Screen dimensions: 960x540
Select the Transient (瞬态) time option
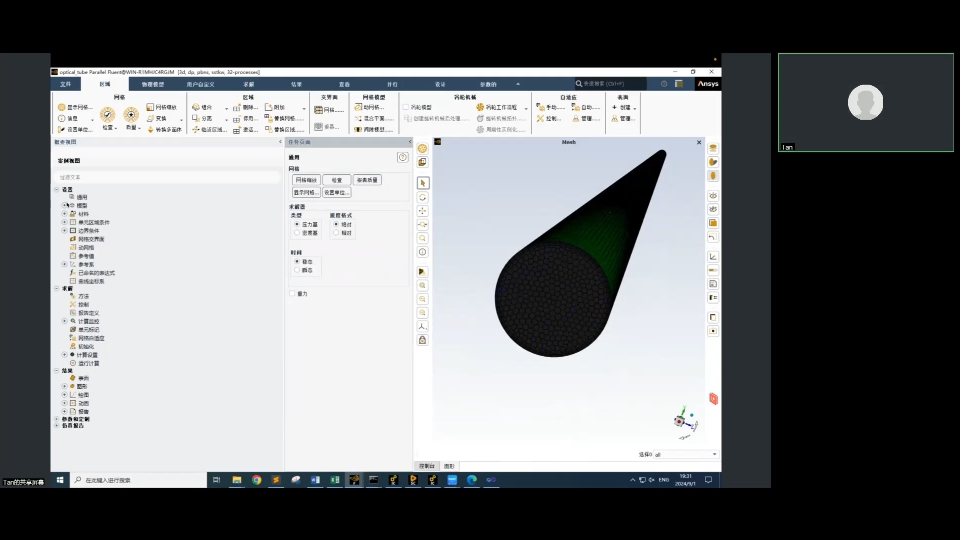(297, 270)
